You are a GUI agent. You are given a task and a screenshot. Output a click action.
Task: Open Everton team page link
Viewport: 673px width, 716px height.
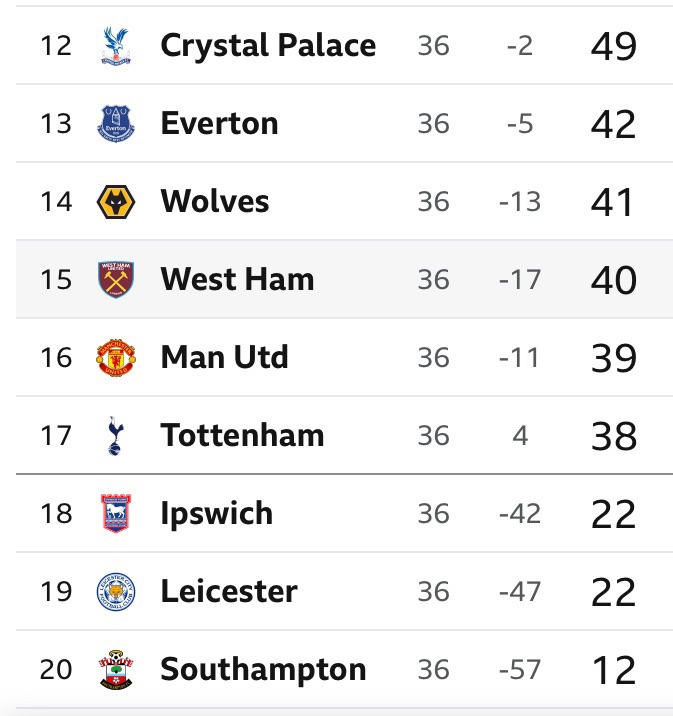[219, 124]
